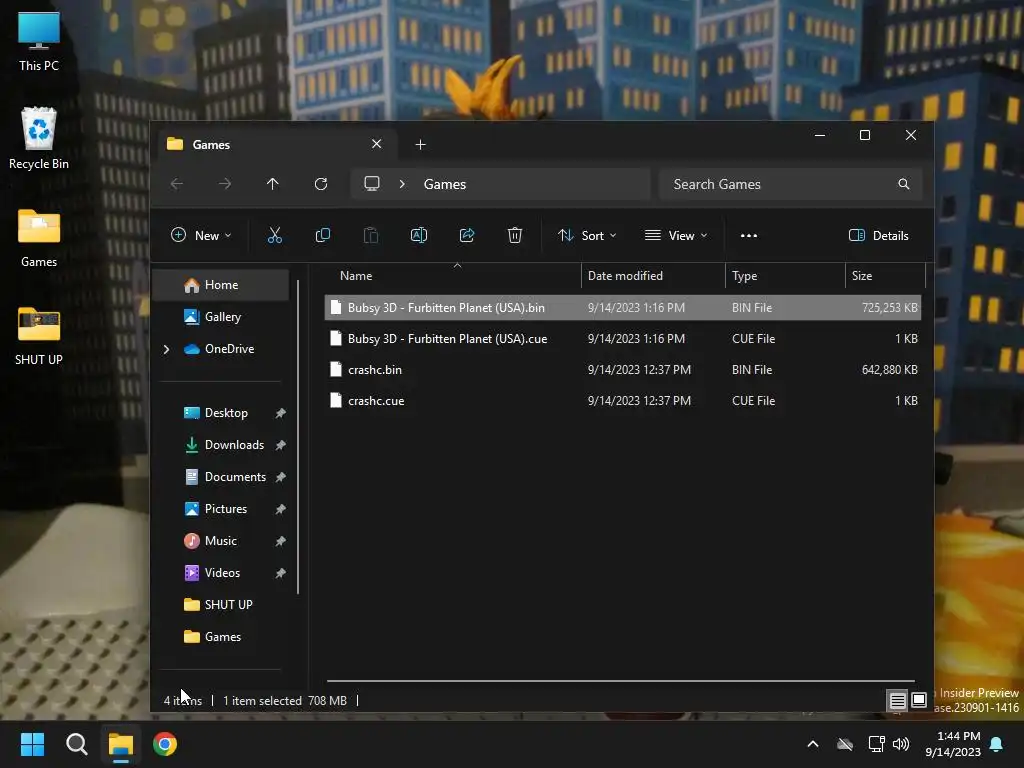1024x768 pixels.
Task: Click the Copy icon in toolbar
Action: (323, 235)
